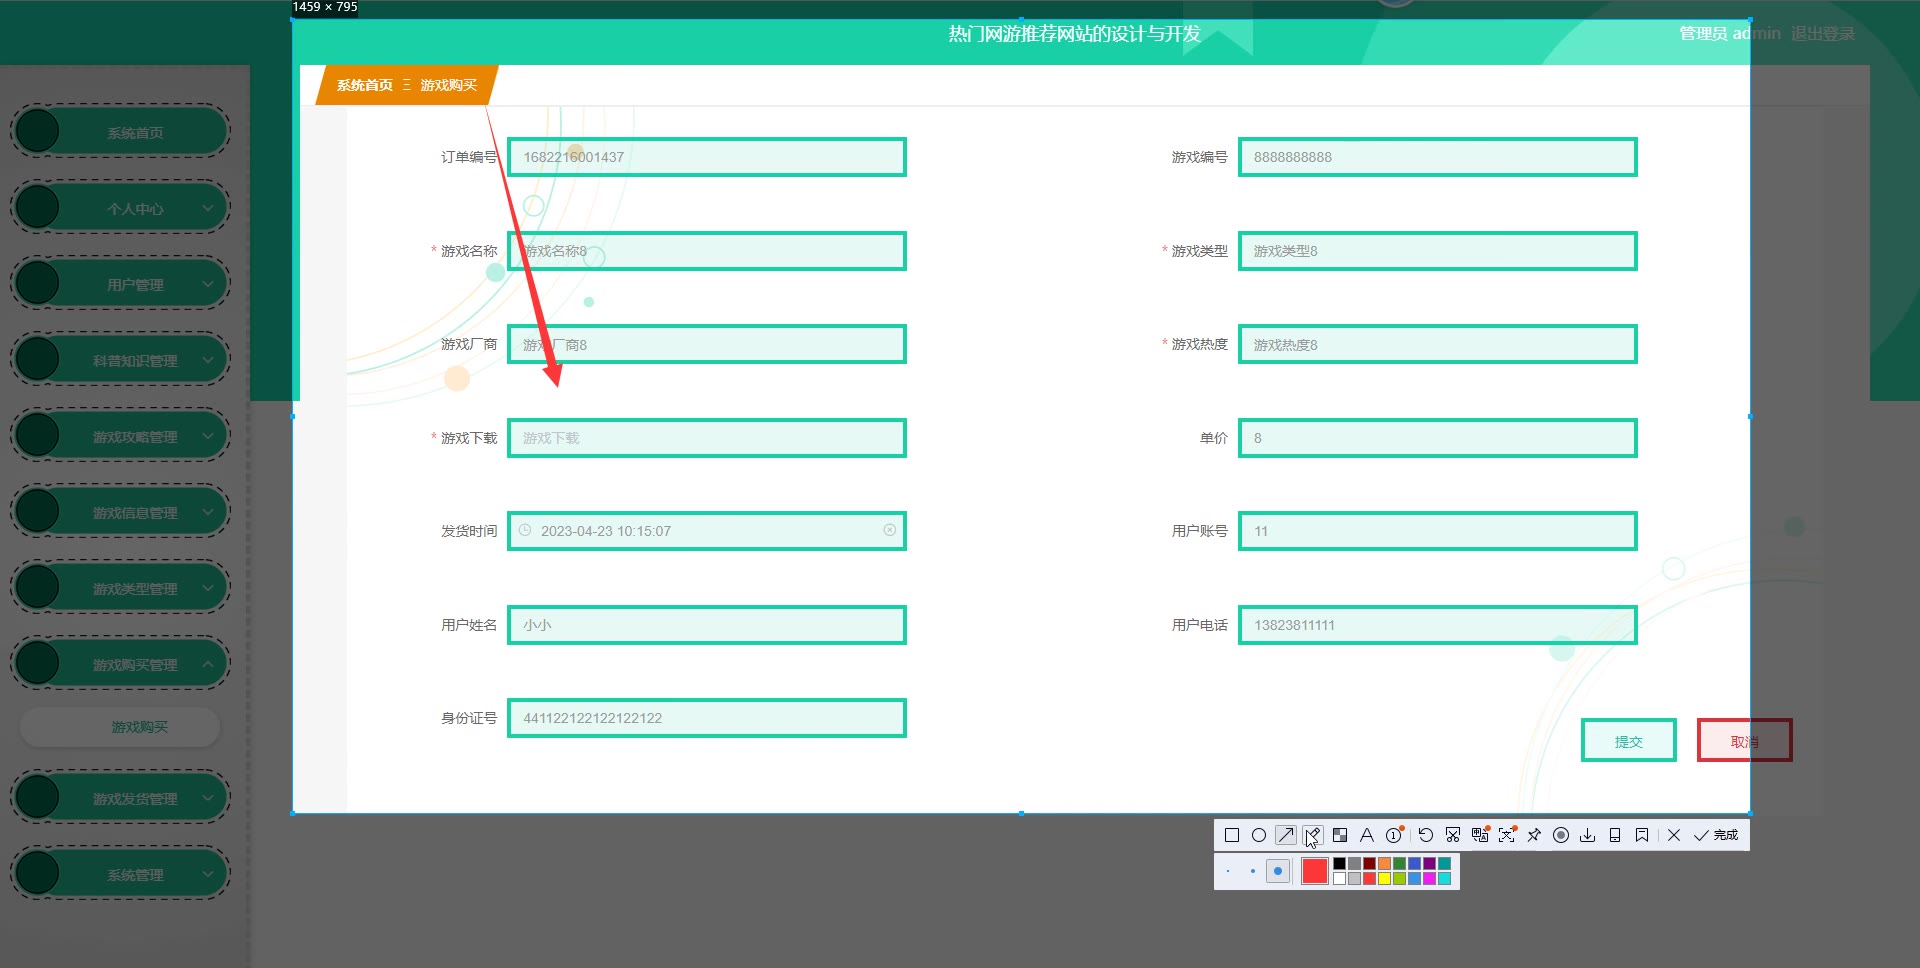Go to 系统首页 in the breadcrumb
Viewport: 1920px width, 968px height.
[x=364, y=85]
